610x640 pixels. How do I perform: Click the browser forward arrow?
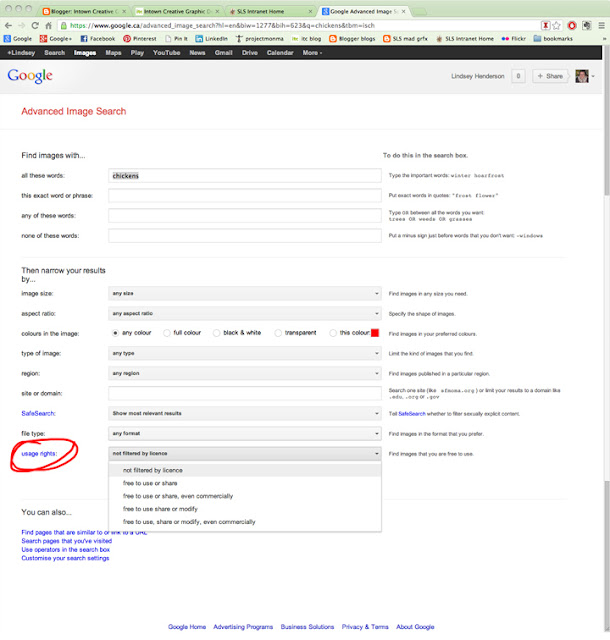(21, 25)
